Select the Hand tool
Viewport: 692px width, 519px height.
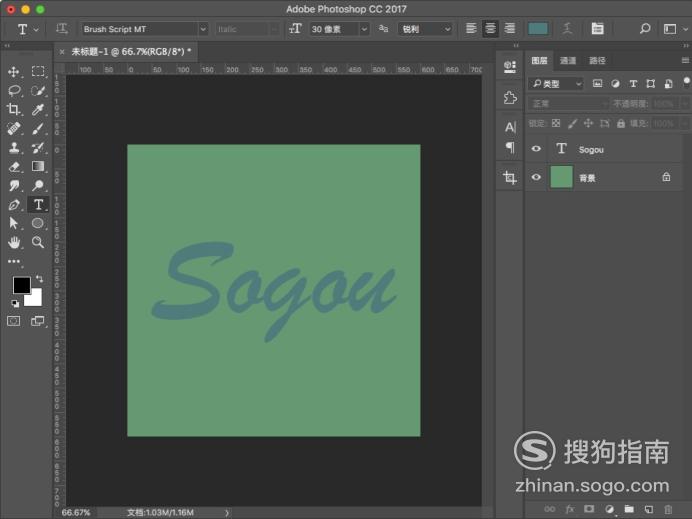tap(14, 242)
